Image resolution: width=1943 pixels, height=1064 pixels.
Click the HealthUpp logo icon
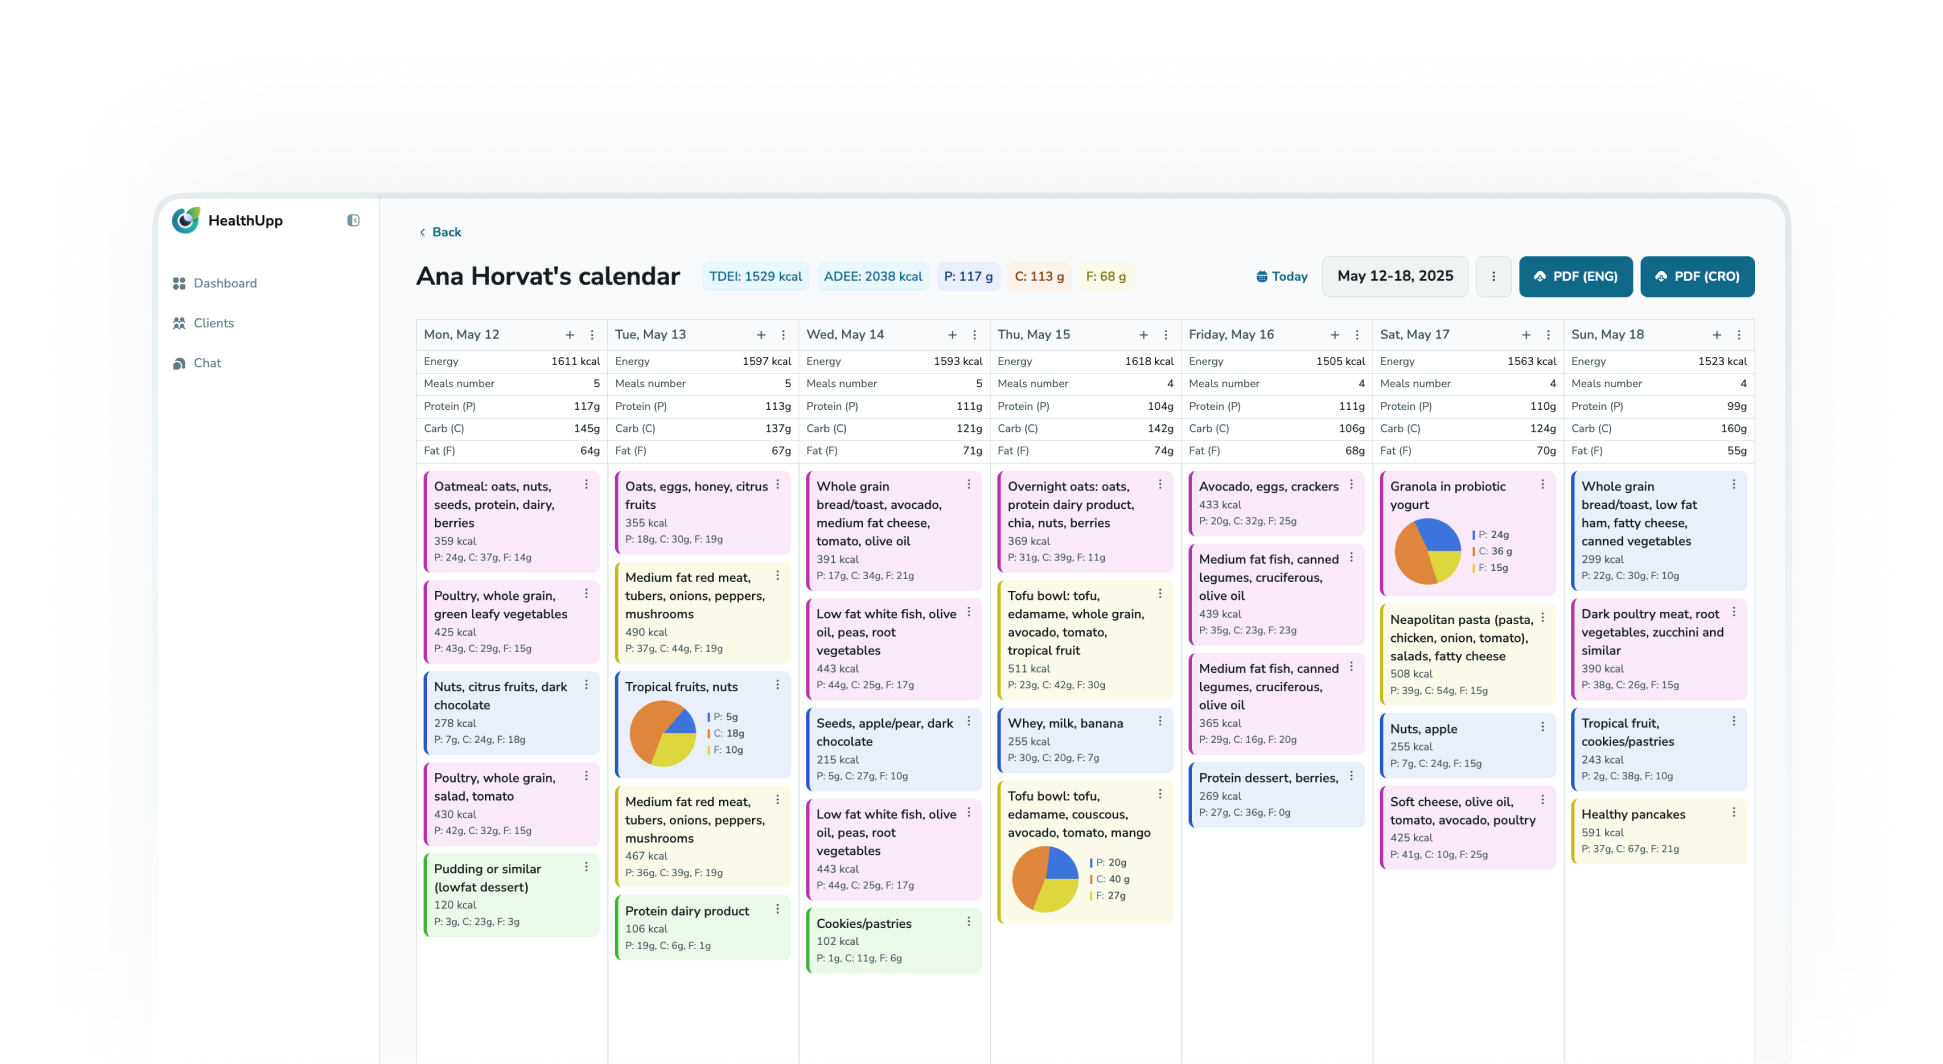pyautogui.click(x=186, y=220)
